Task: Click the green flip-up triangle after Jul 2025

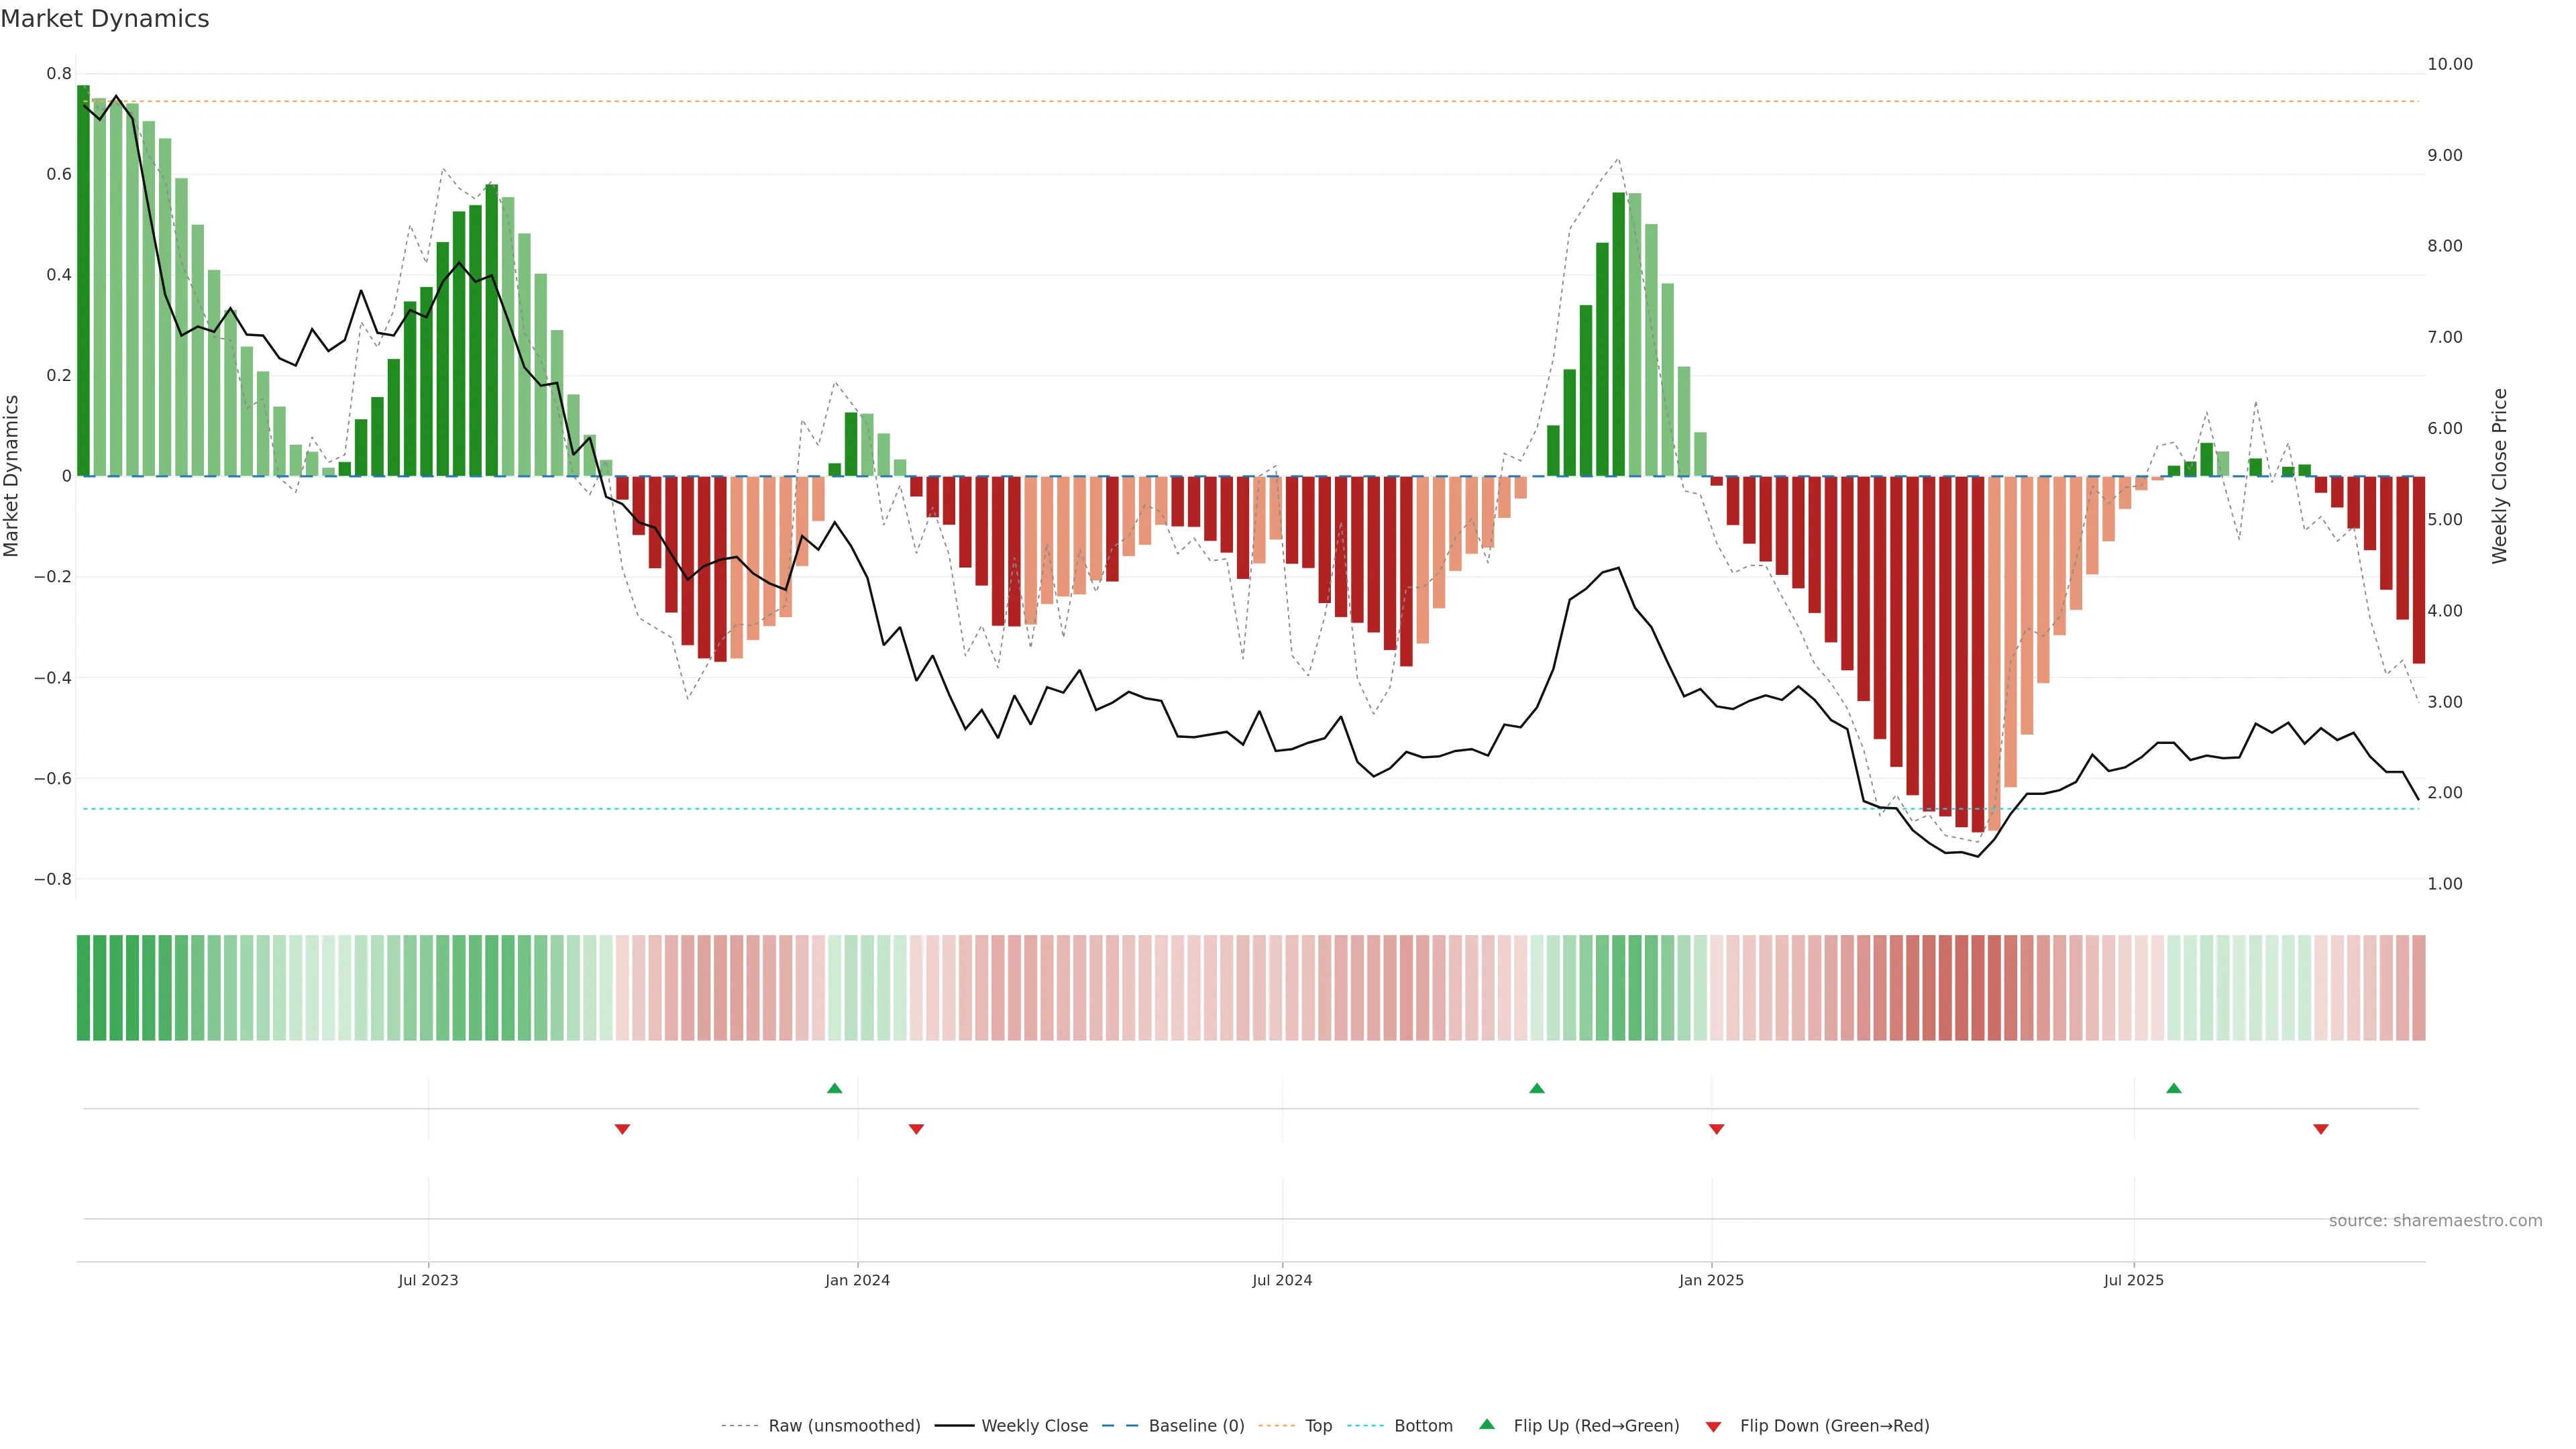Action: (x=2174, y=1088)
